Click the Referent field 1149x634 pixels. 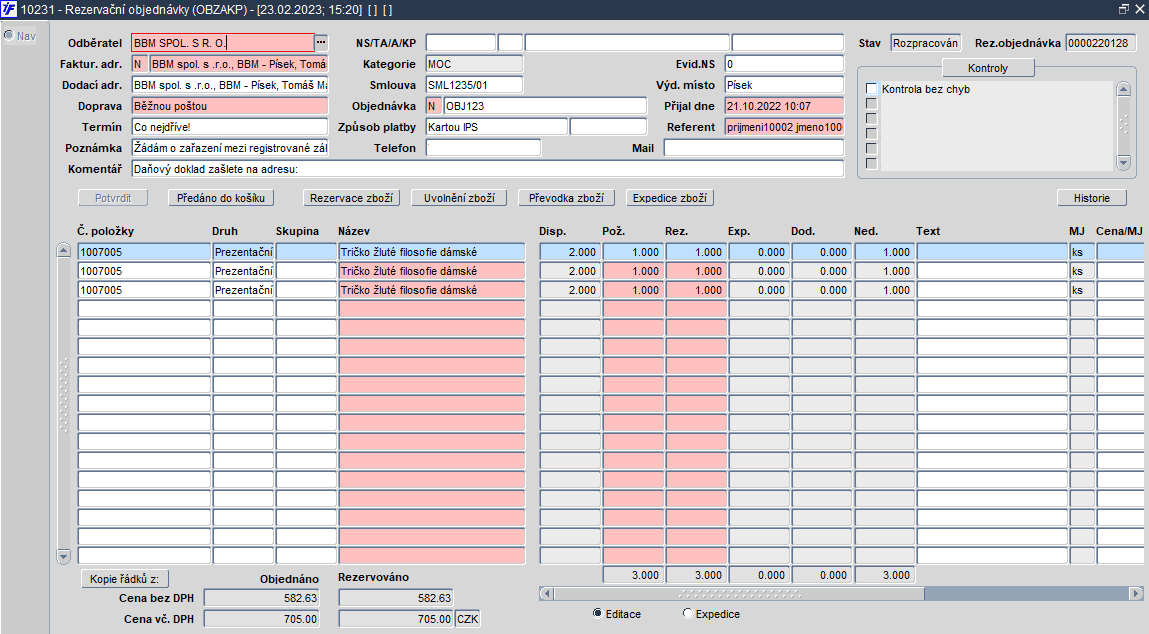coord(784,127)
